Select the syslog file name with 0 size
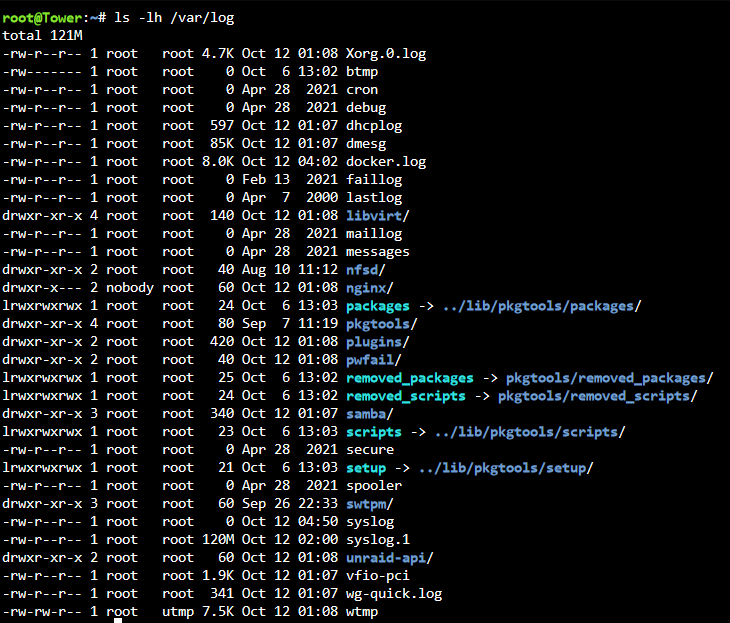The height and width of the screenshot is (623, 730). pyautogui.click(x=370, y=522)
